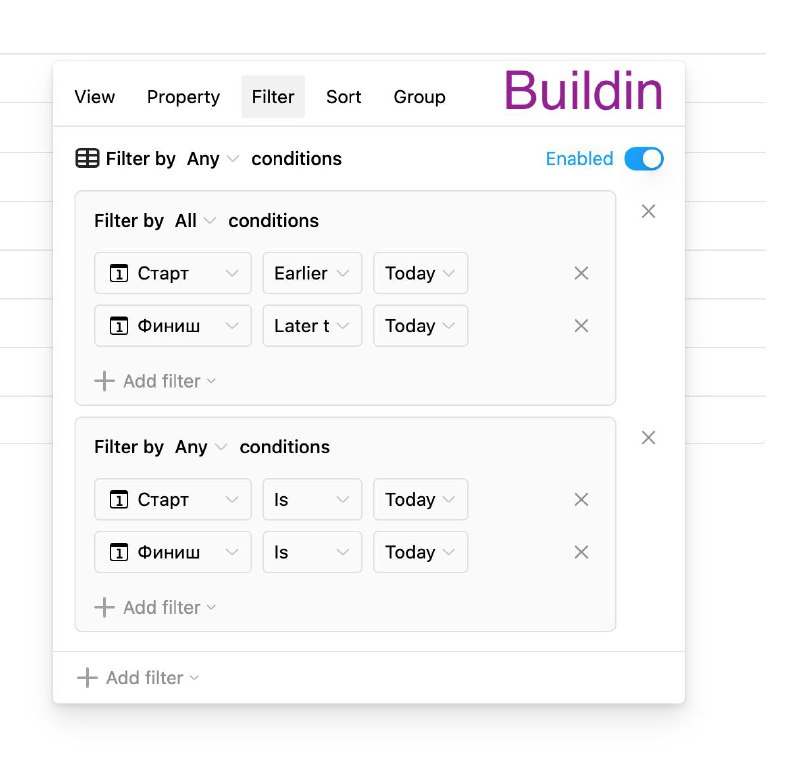
Task: Open the Group tab
Action: pos(419,97)
